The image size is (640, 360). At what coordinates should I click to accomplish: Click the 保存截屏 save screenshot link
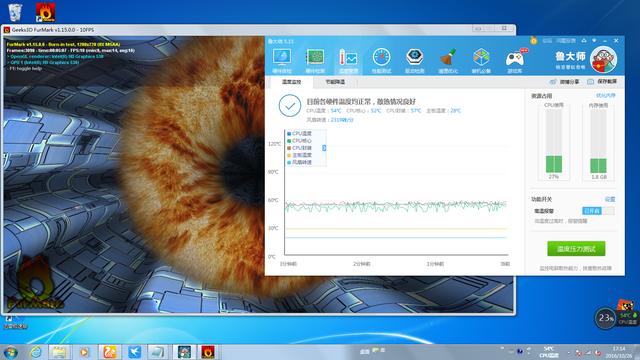click(x=602, y=82)
